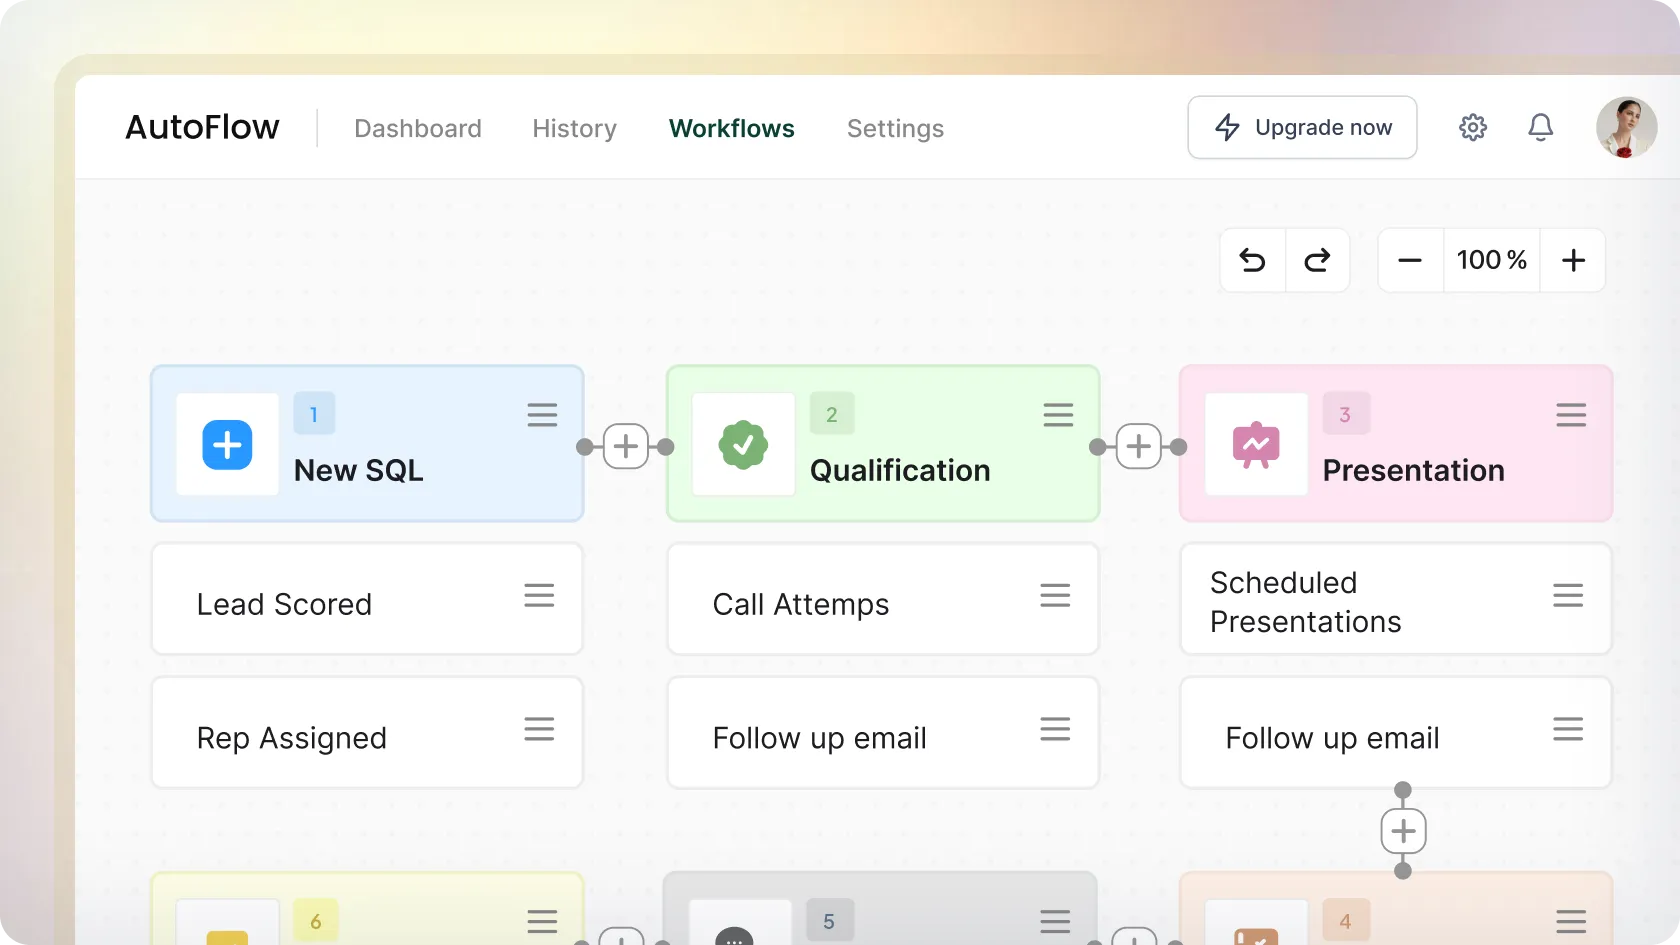Open the settings gear icon

[x=1472, y=128]
